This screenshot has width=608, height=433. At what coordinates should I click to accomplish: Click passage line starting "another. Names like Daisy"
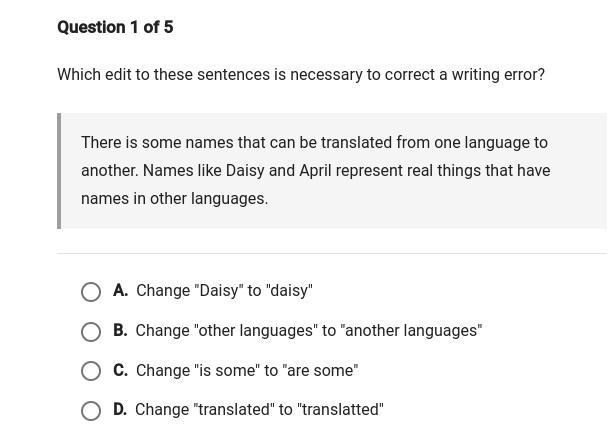click(315, 171)
